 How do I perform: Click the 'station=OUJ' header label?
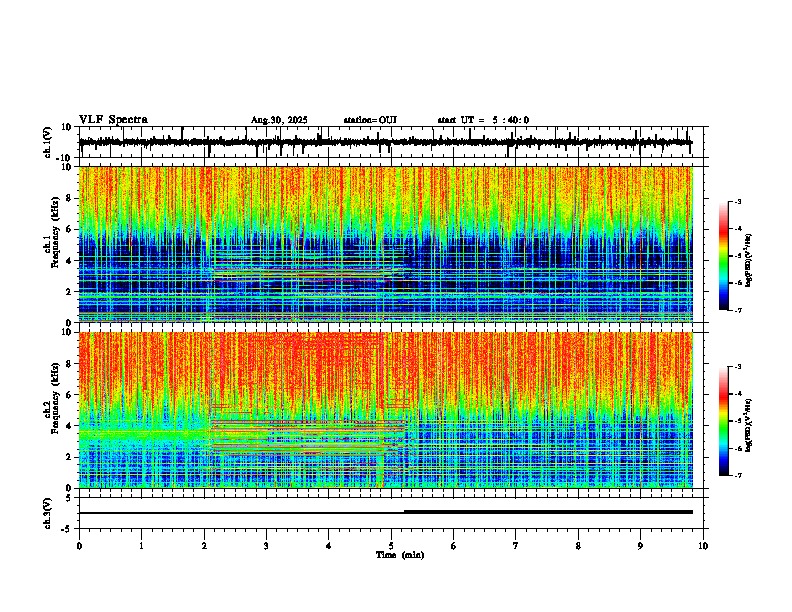370,120
